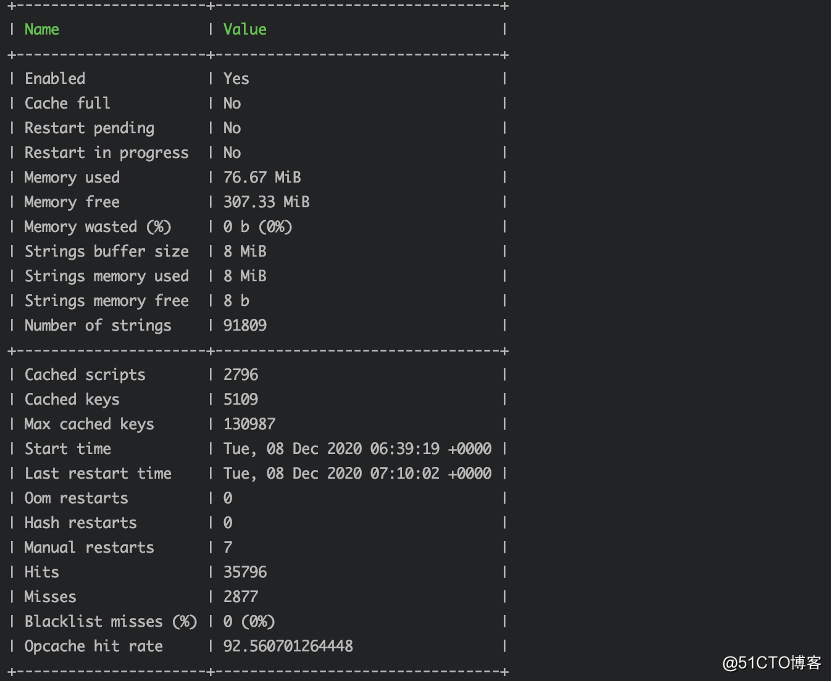The image size is (832, 682).
Task: Select the 'Enabled' row label
Action: (55, 79)
